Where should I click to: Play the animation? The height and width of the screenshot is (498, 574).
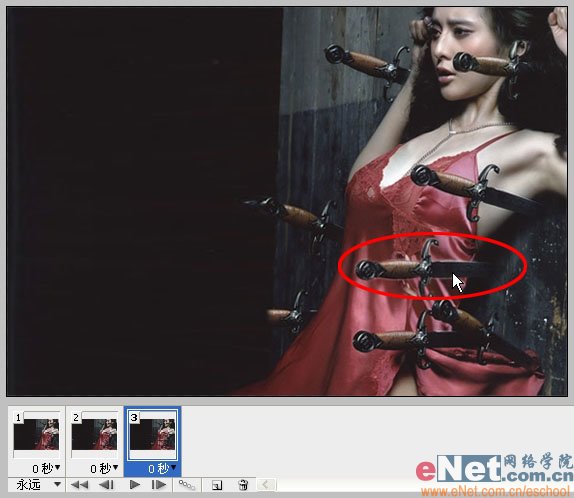pos(135,485)
